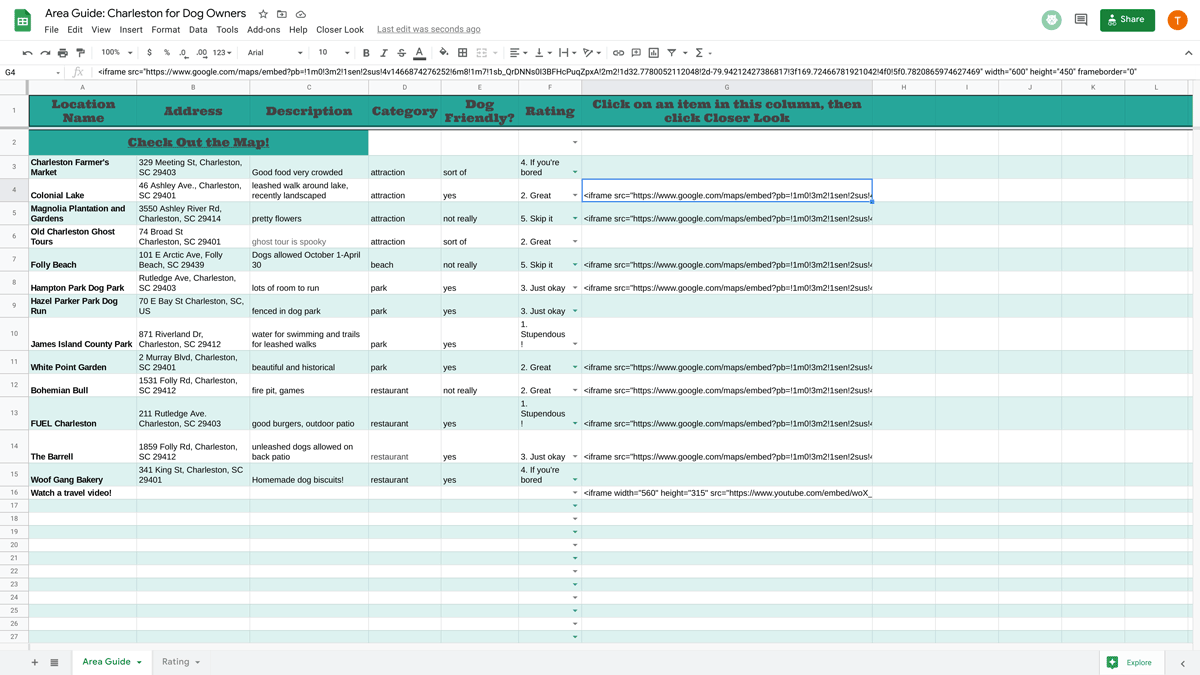Viewport: 1200px width, 675px height.
Task: Select the Paint format tool
Action: pos(81,53)
